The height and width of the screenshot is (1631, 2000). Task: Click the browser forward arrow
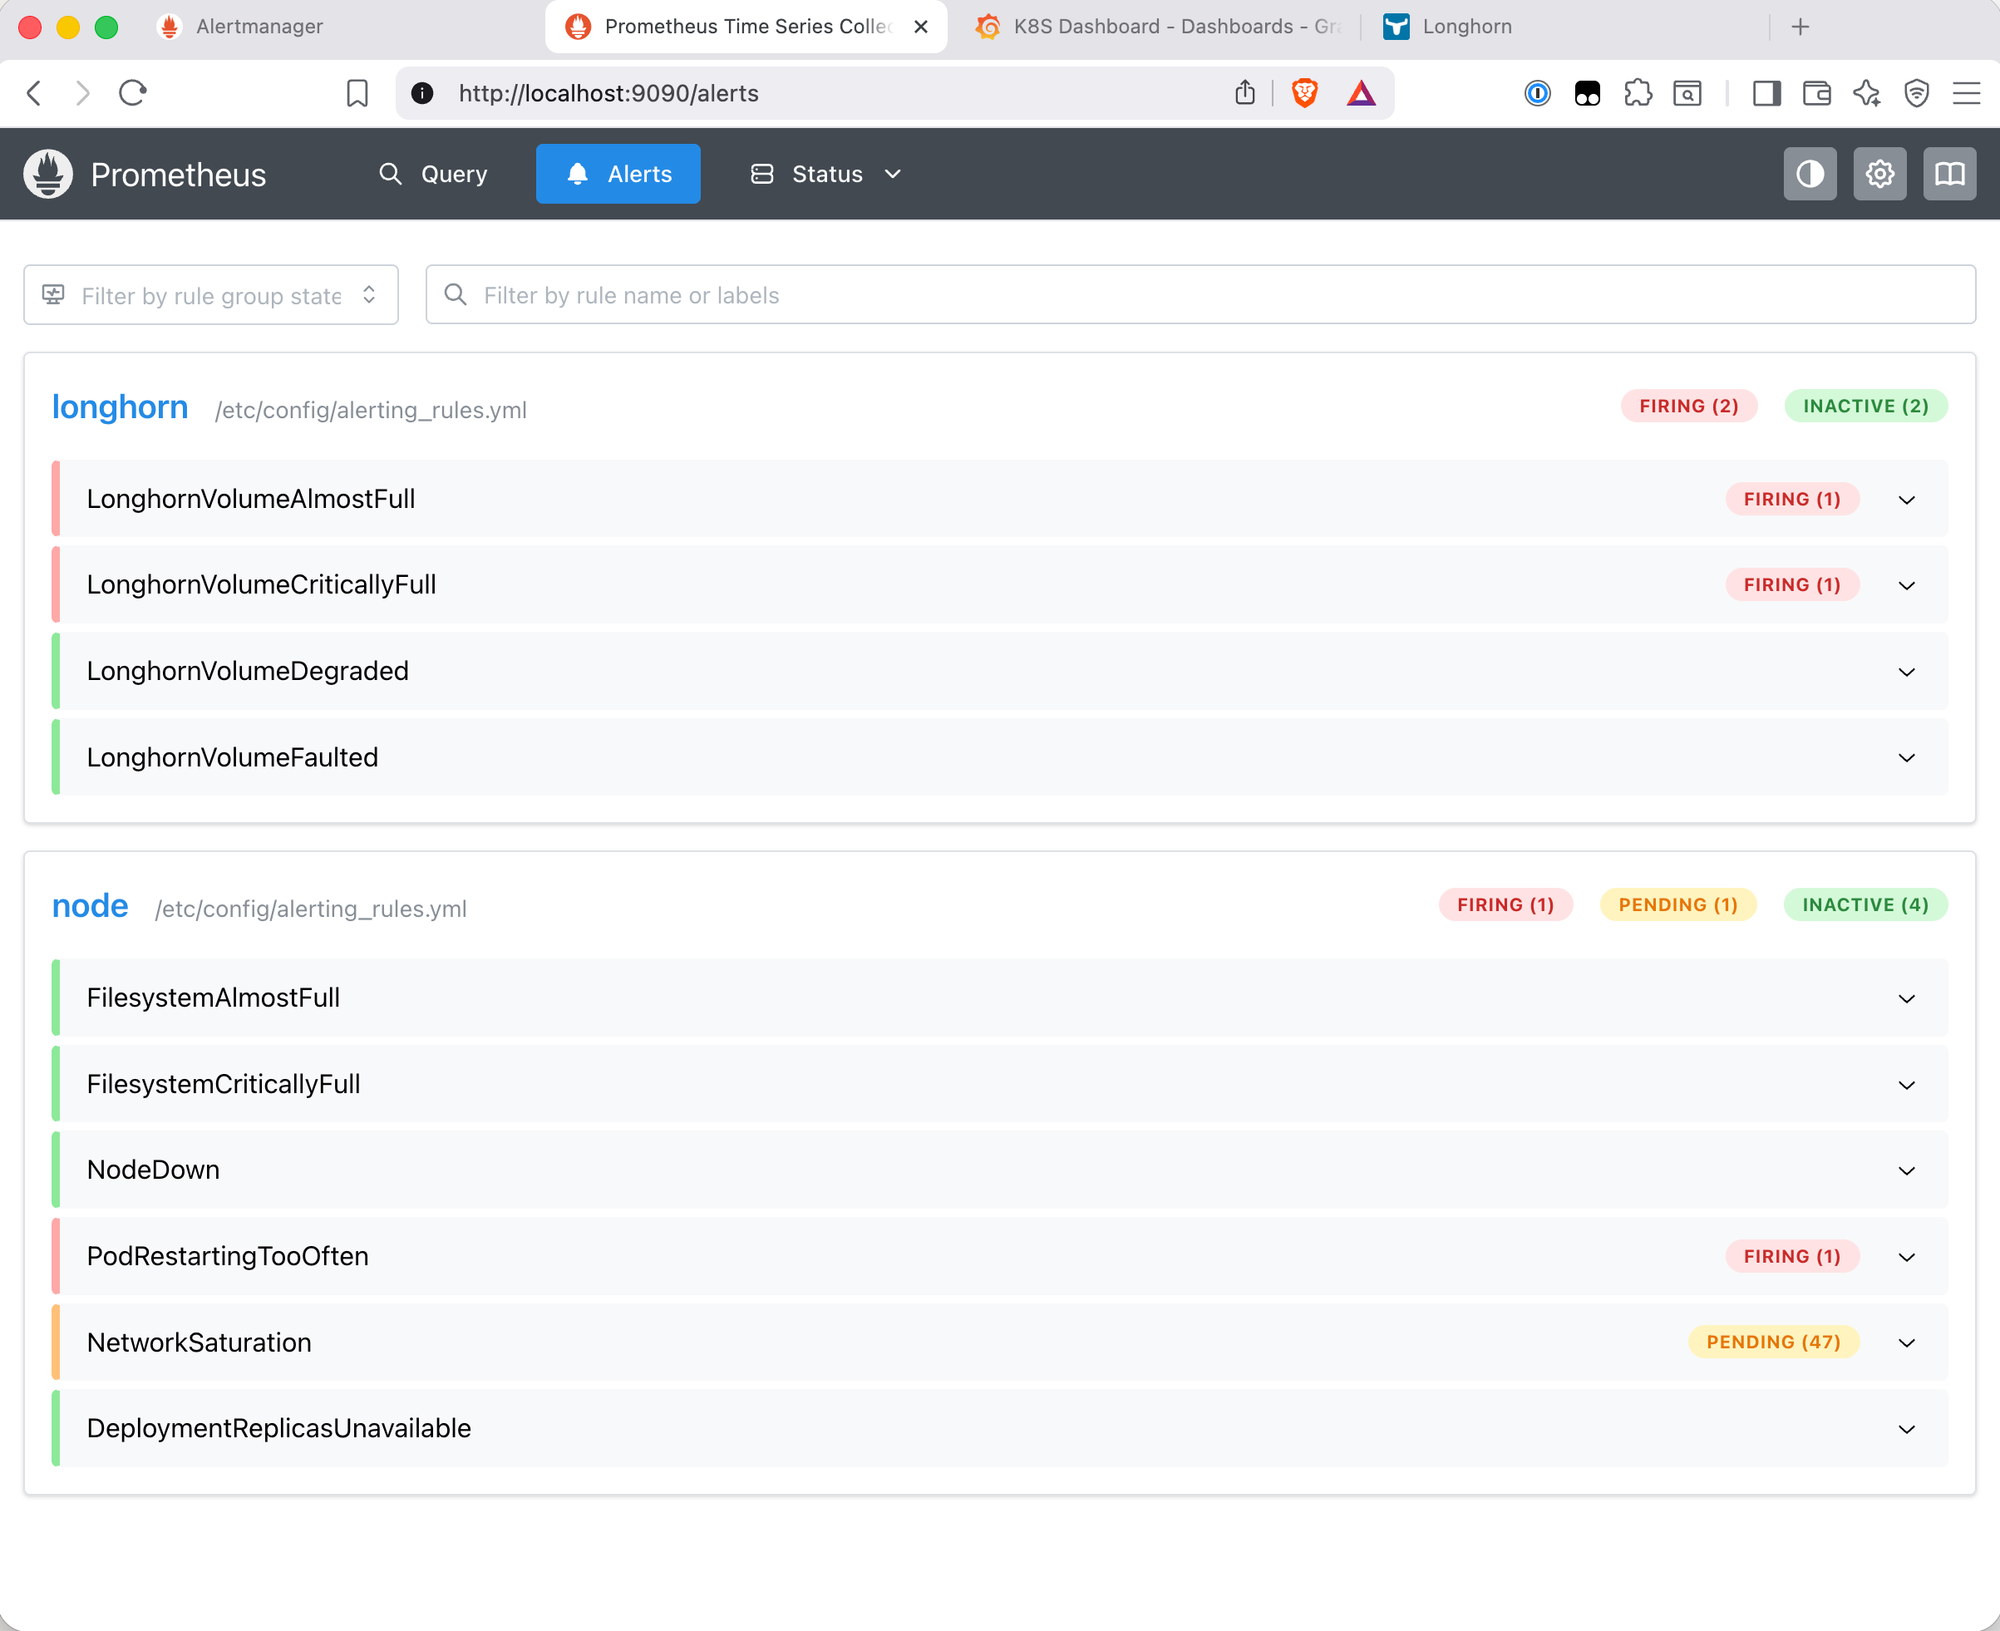click(x=83, y=93)
